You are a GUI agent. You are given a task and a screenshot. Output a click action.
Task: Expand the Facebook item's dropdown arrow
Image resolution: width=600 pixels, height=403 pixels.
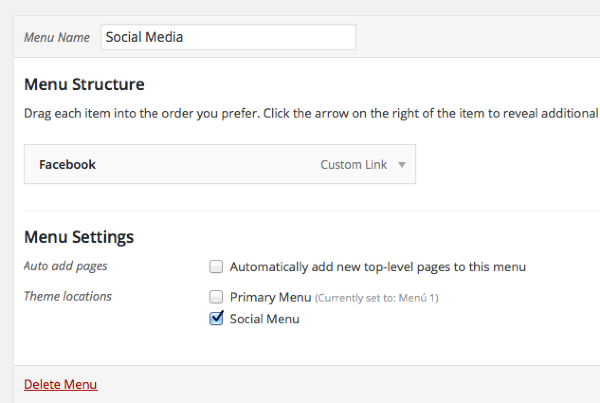click(401, 165)
